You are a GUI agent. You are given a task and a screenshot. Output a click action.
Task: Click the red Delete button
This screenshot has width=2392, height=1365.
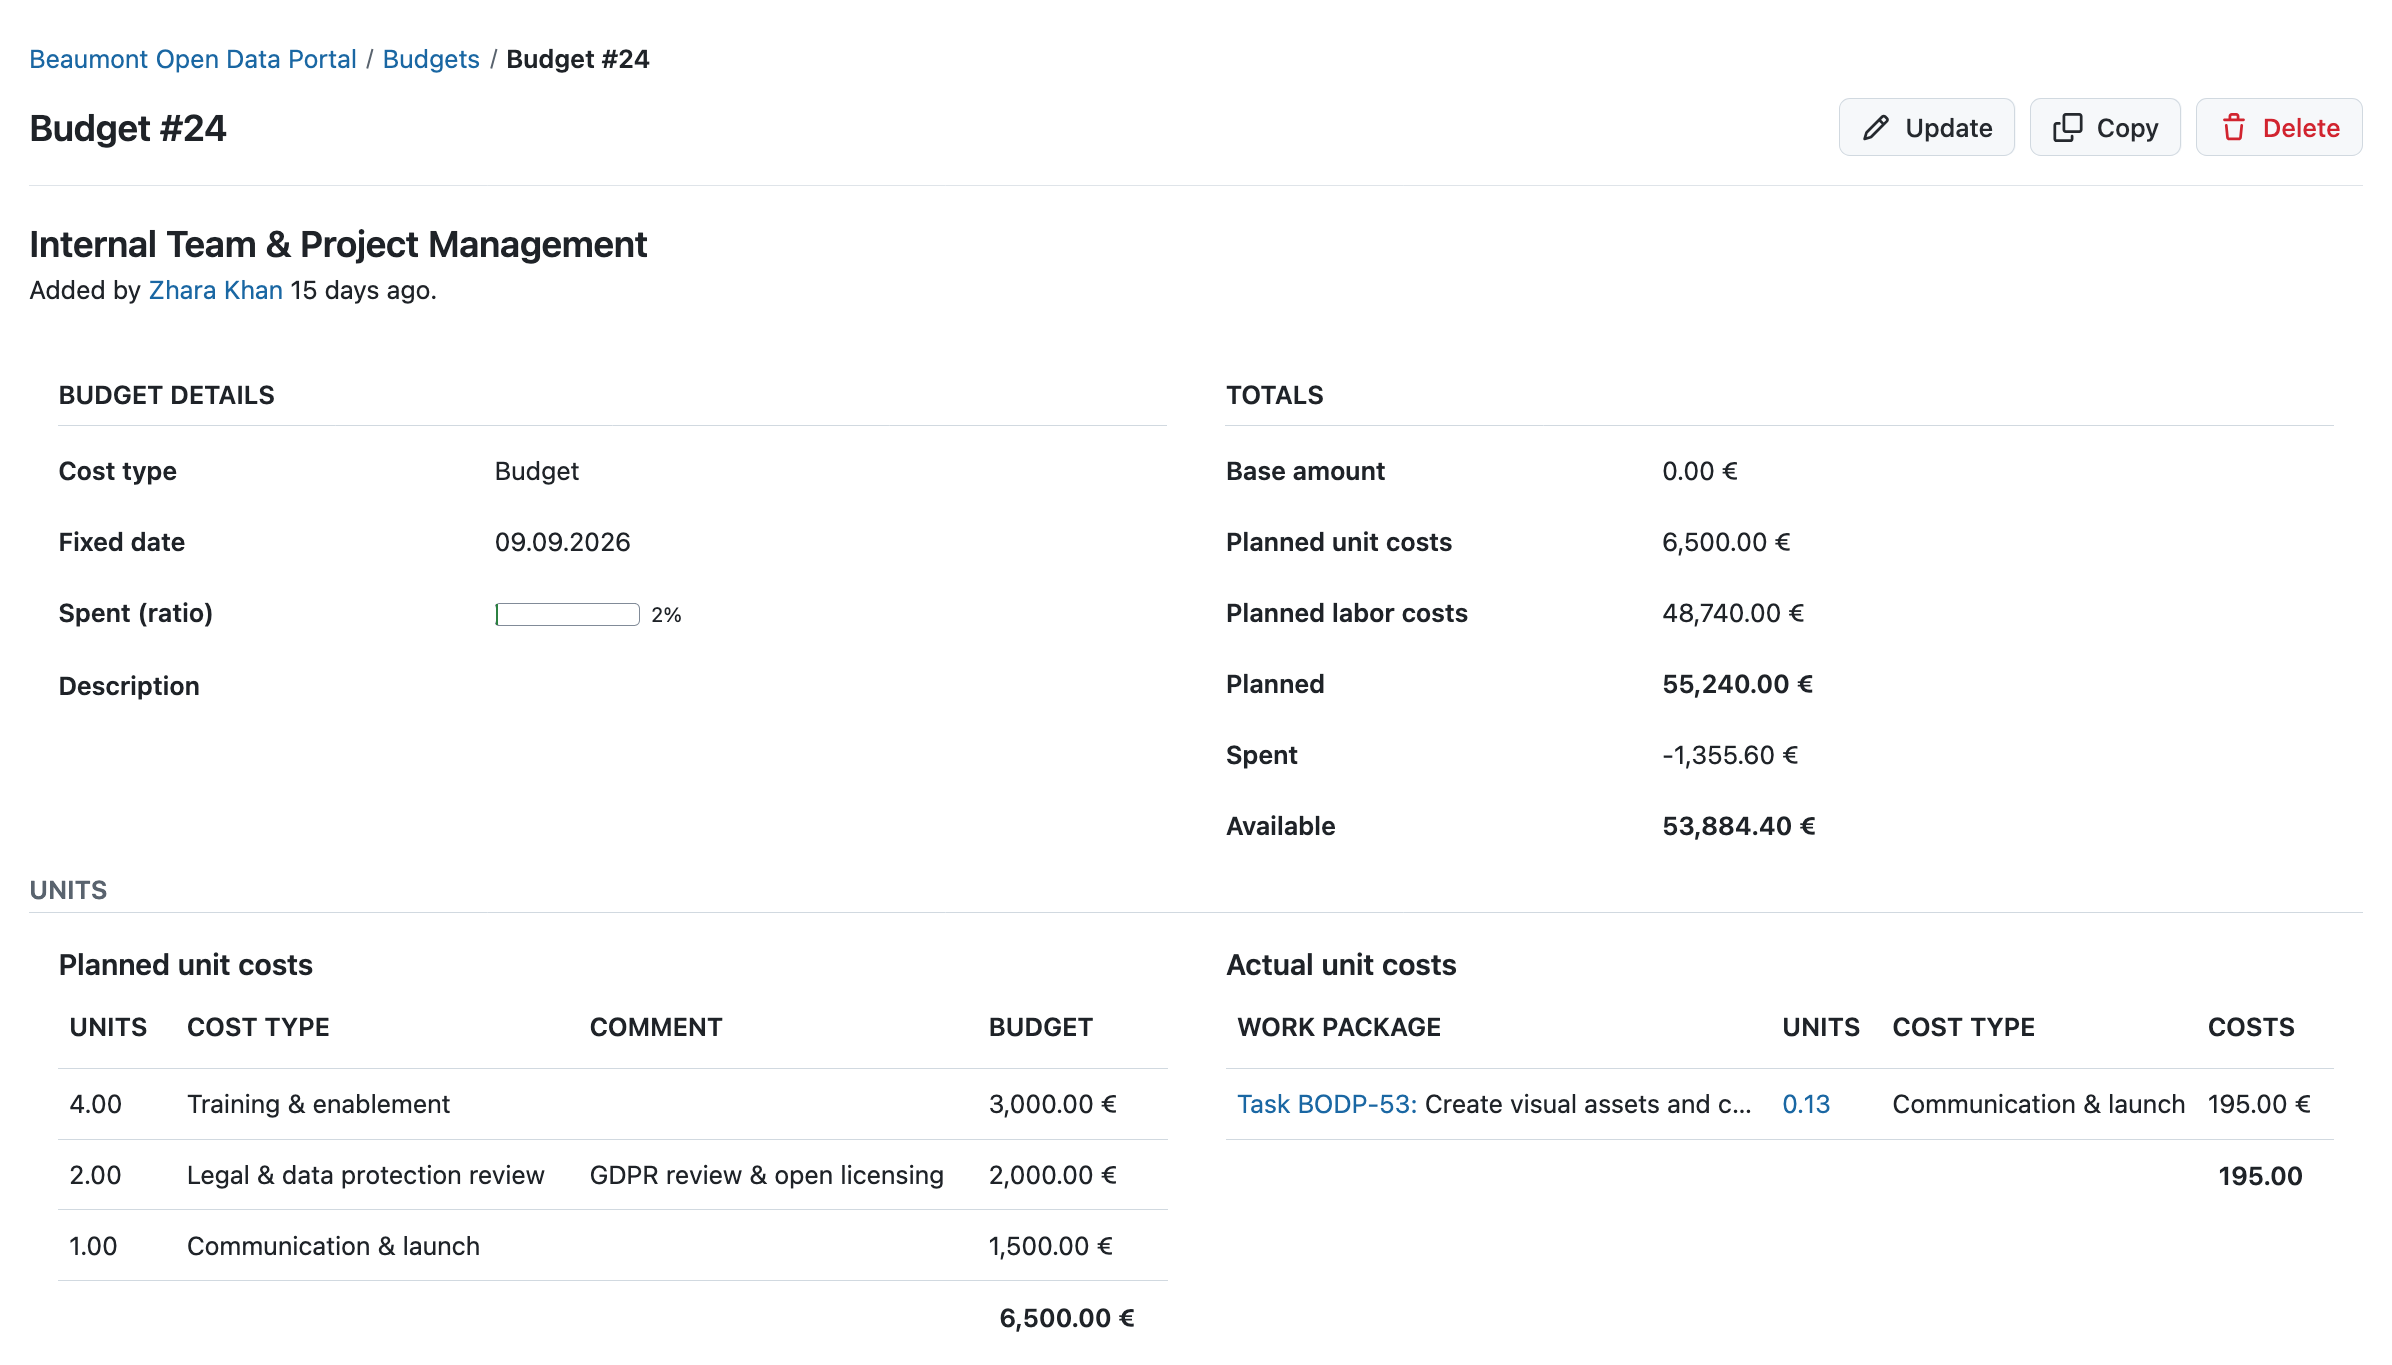tap(2278, 128)
